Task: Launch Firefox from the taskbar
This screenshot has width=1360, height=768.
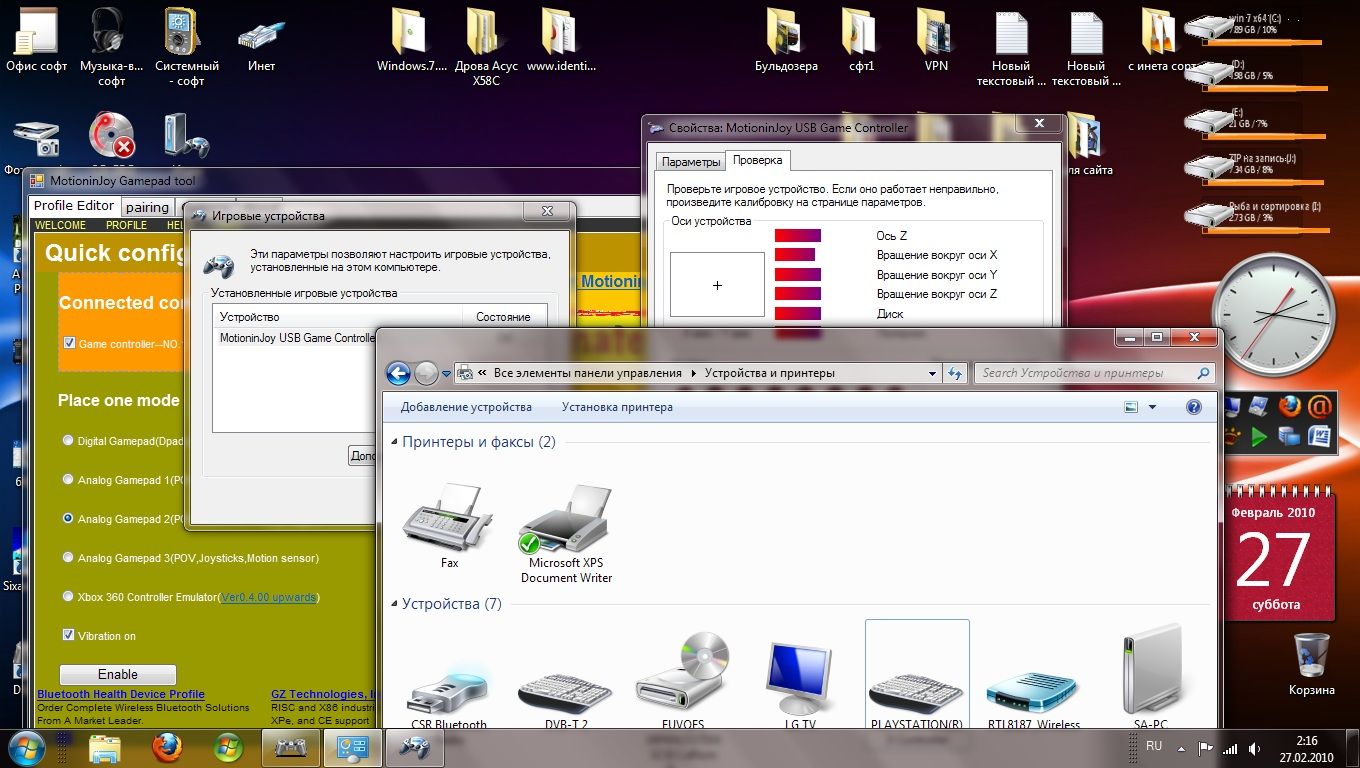Action: [167, 747]
